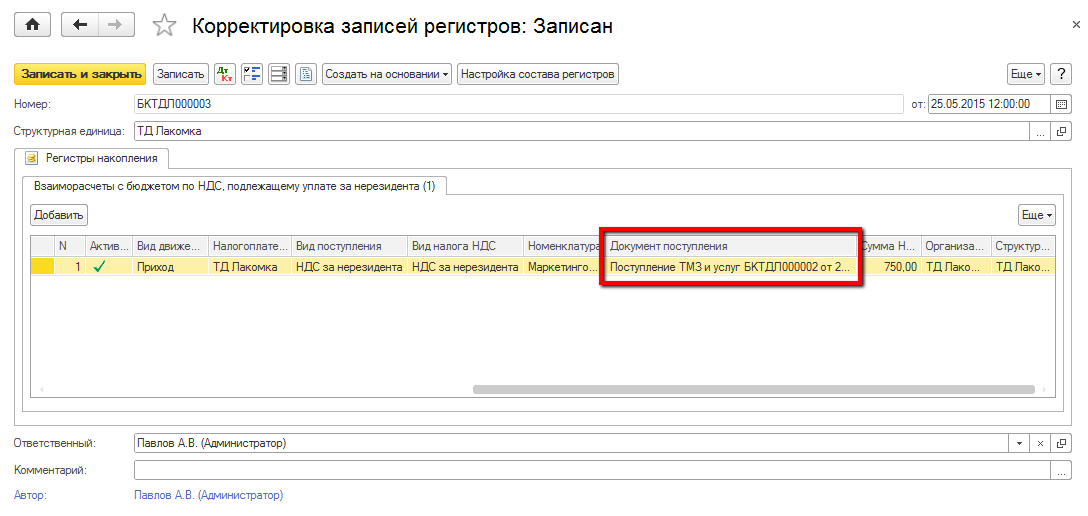Expand the Создать на основании dropdown
This screenshot has width=1088, height=516.
(387, 74)
